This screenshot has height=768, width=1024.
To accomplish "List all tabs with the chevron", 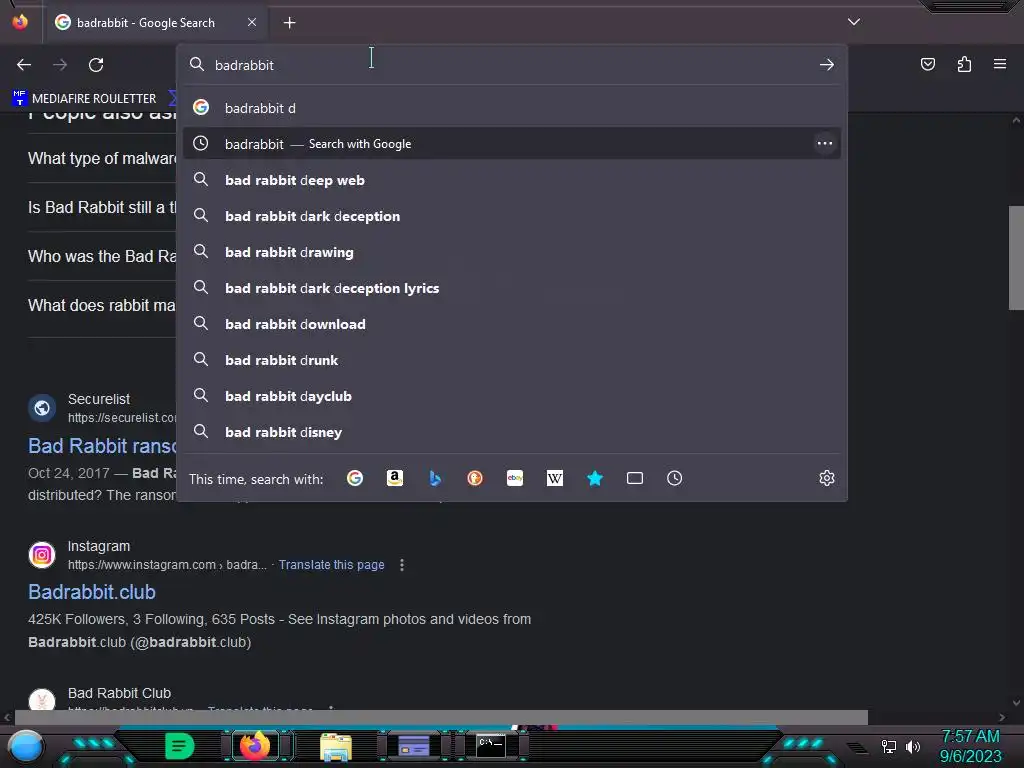I will coord(854,22).
